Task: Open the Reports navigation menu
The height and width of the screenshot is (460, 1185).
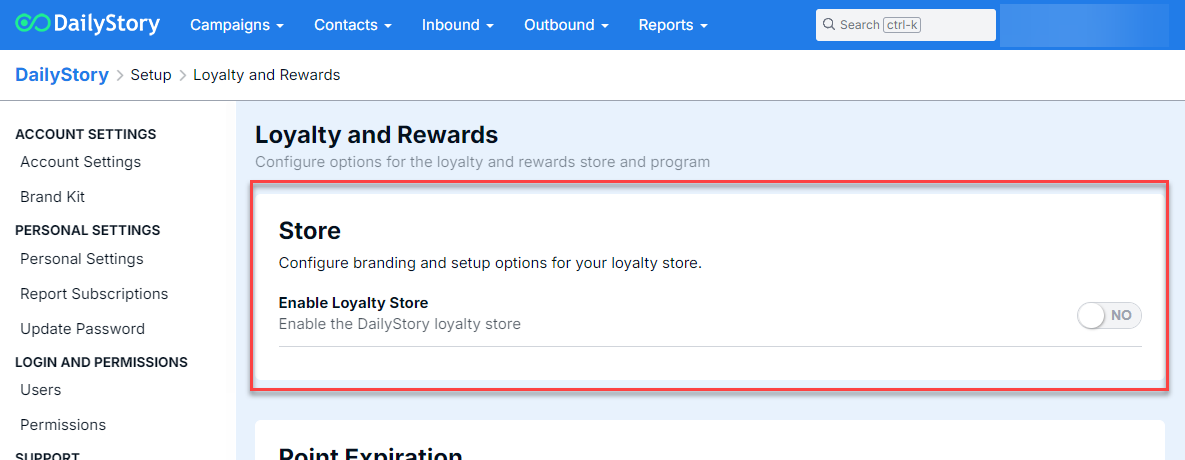Action: coord(673,25)
